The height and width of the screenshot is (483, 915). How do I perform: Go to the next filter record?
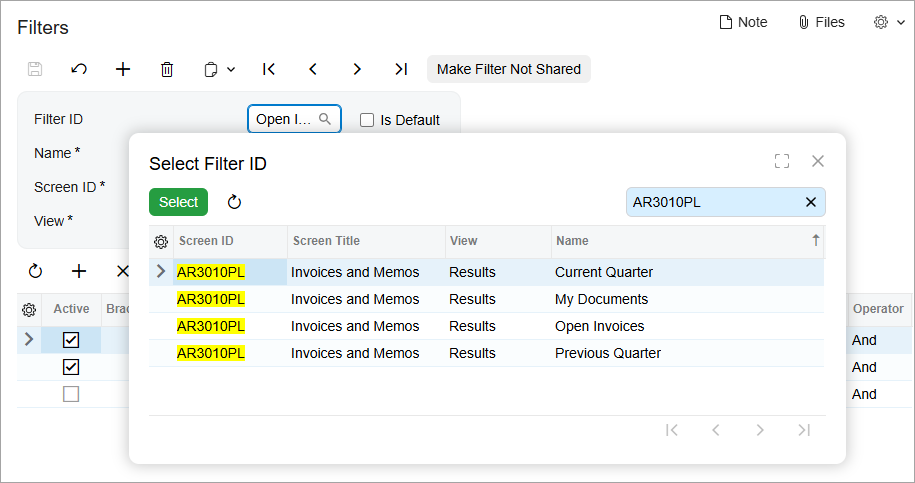pyautogui.click(x=357, y=69)
